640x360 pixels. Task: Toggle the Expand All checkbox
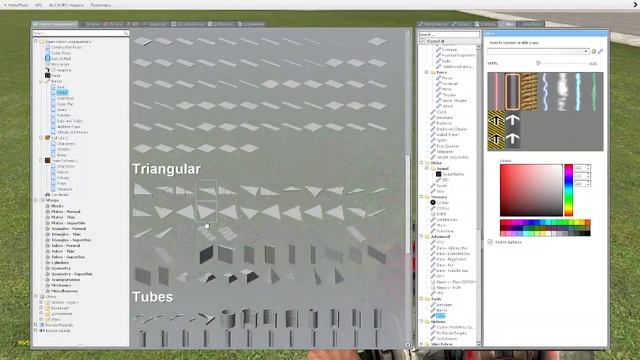pyautogui.click(x=423, y=42)
